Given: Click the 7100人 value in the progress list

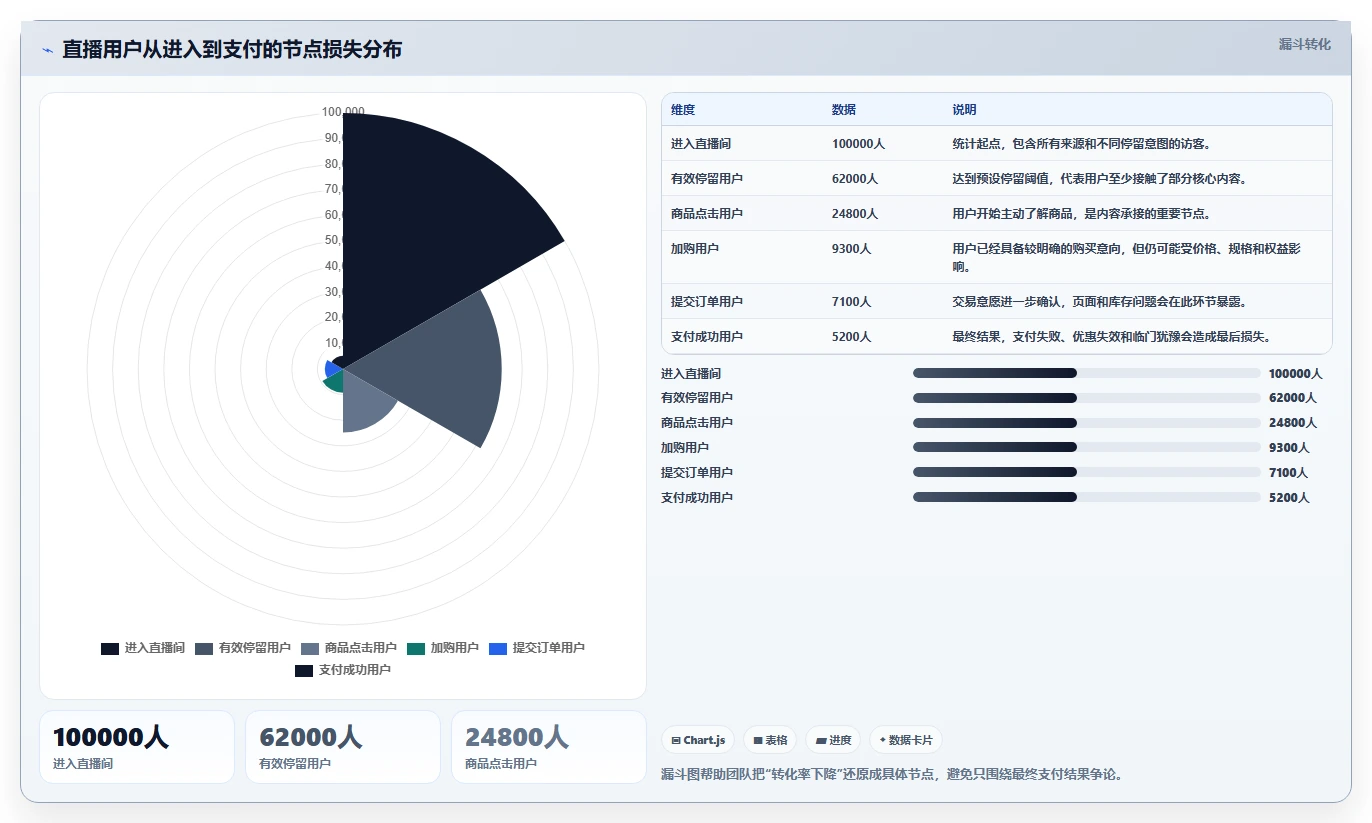Looking at the screenshot, I should tap(1289, 473).
